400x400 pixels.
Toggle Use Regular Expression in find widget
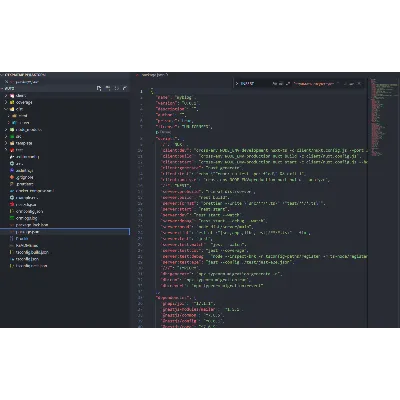click(x=288, y=84)
